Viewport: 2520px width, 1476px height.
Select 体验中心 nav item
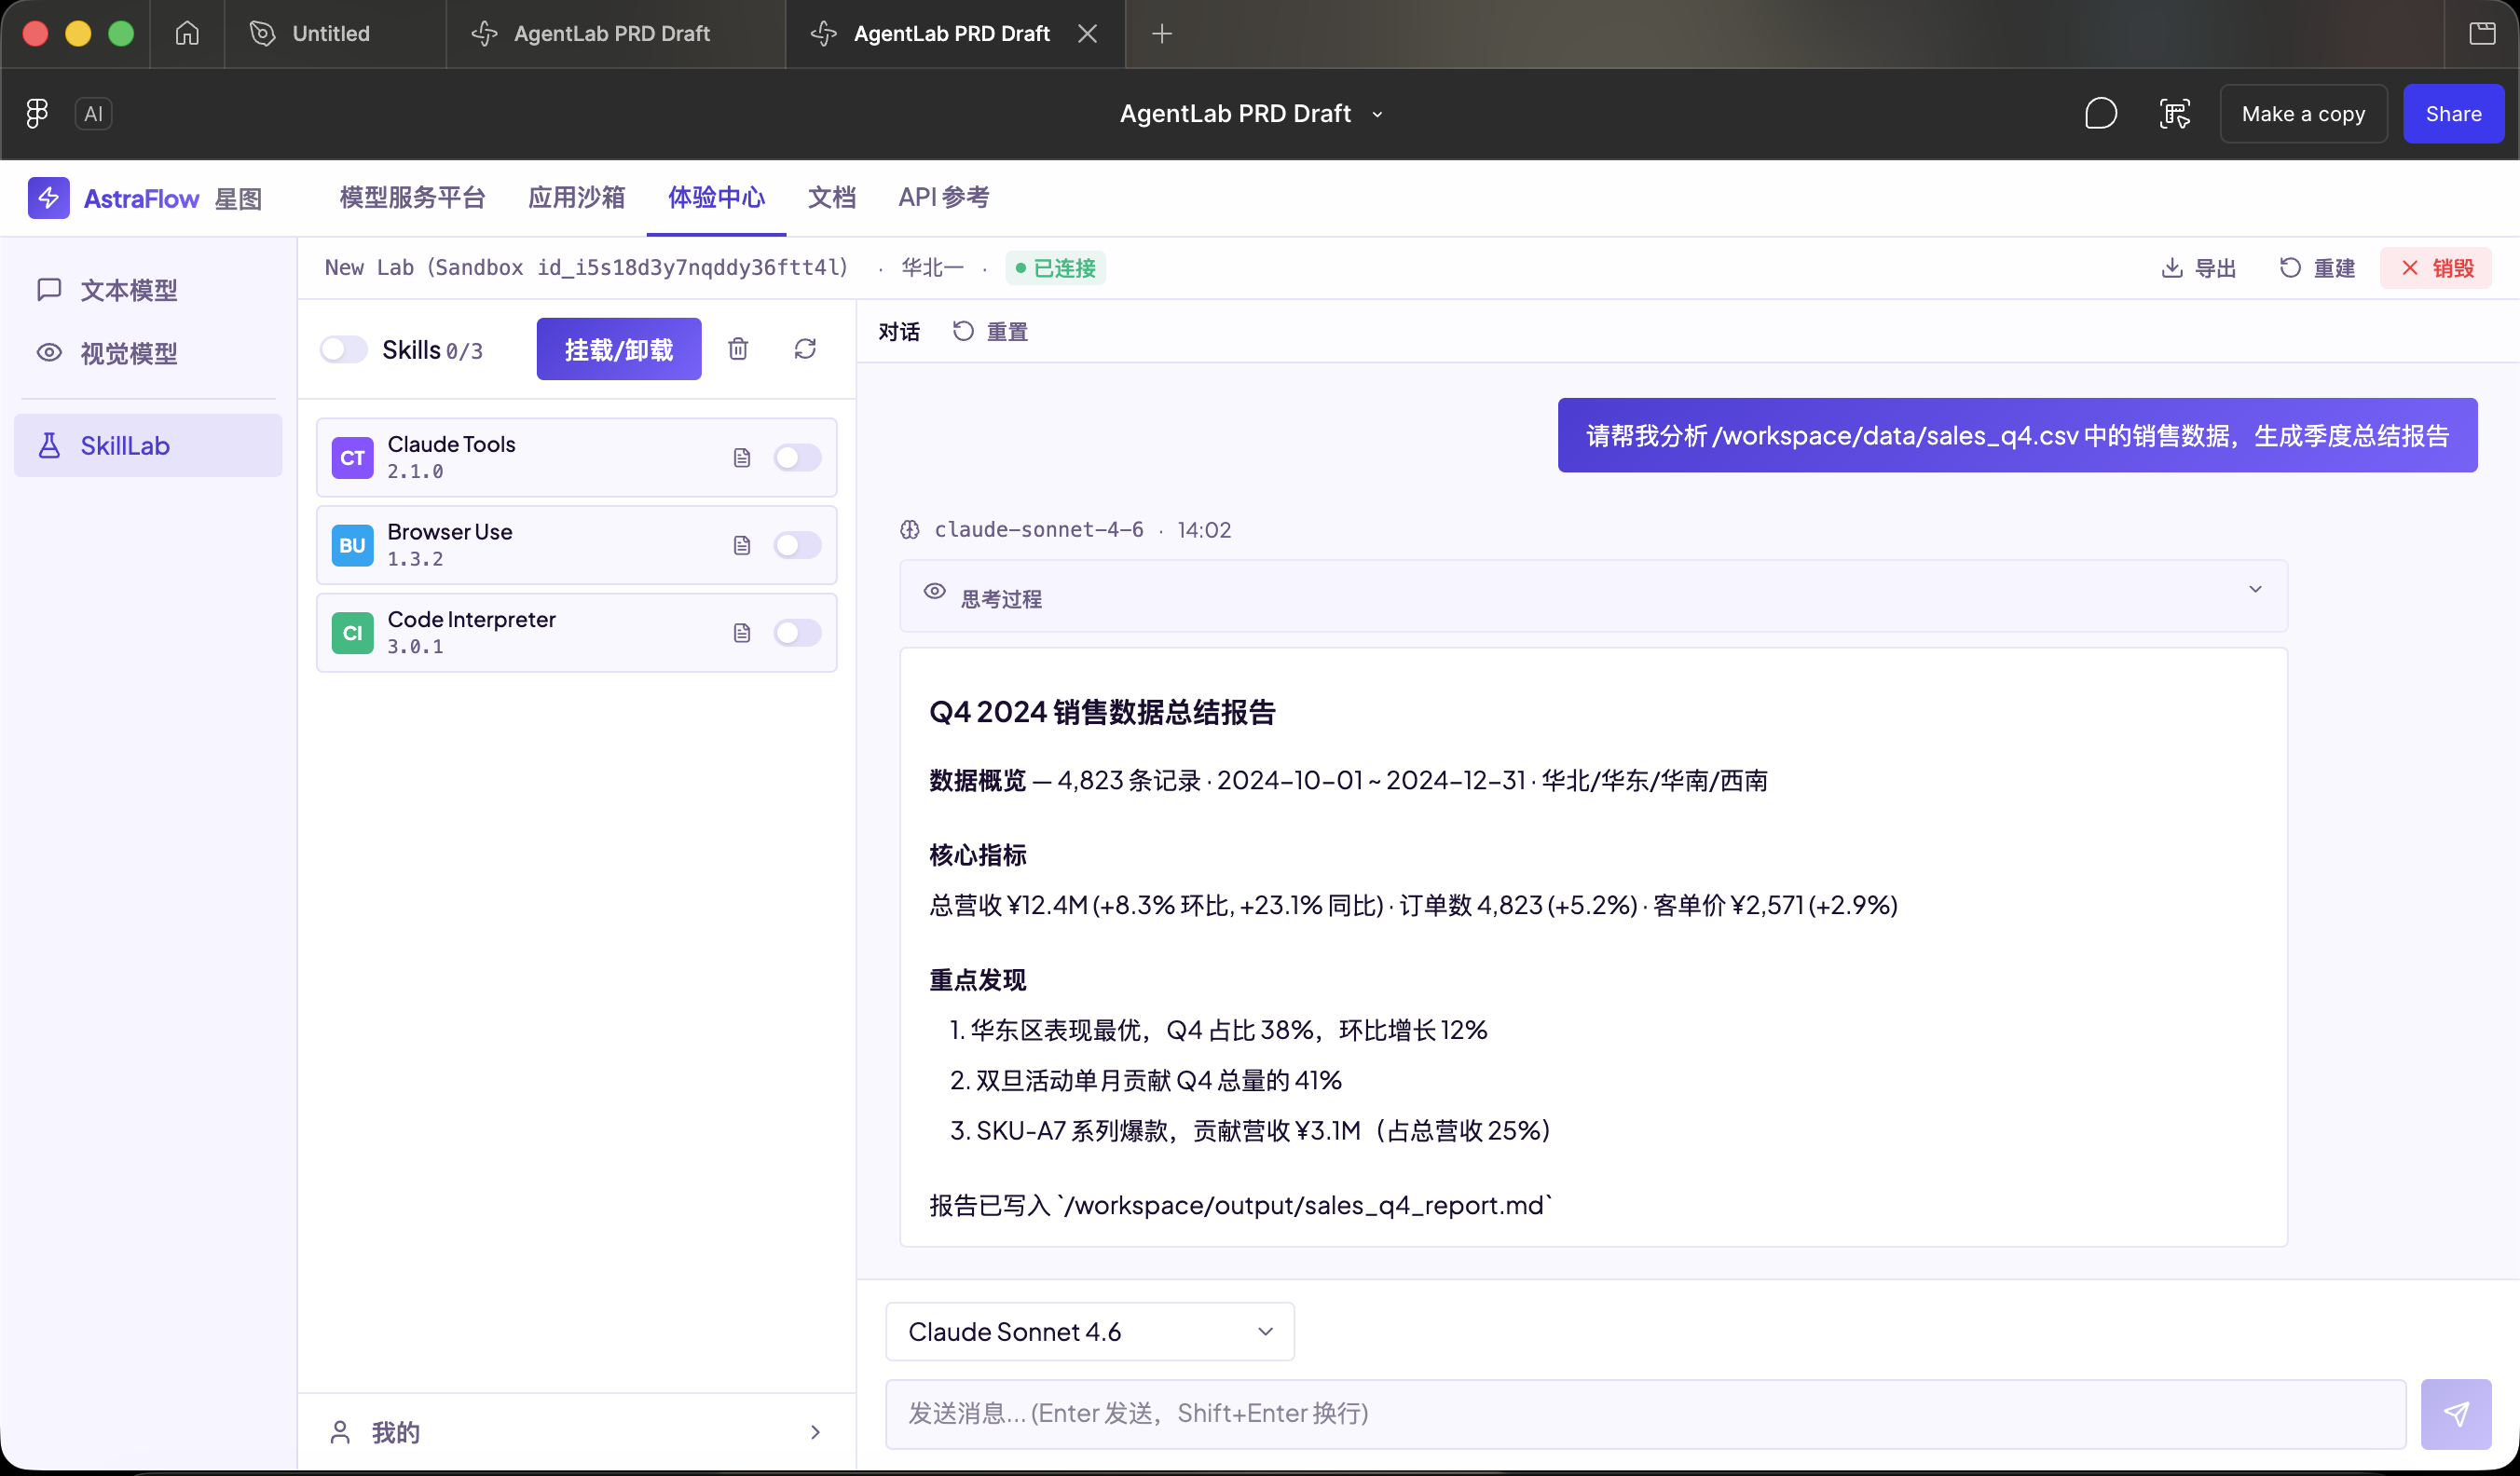(x=716, y=198)
